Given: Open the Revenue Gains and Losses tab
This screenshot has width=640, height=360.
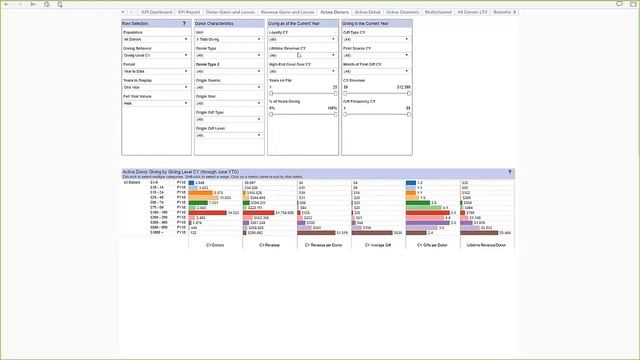Looking at the screenshot, I should [287, 12].
